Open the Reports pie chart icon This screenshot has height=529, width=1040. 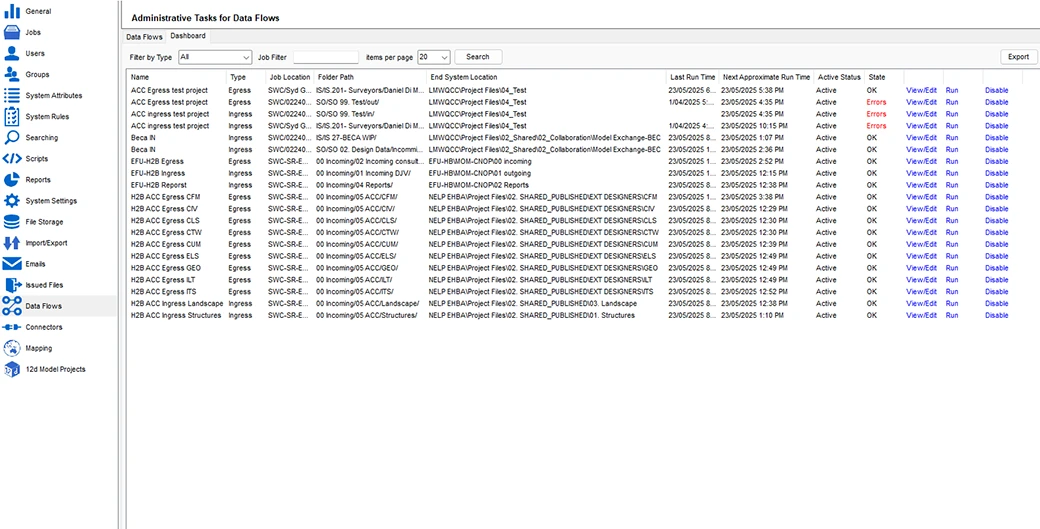pos(12,180)
